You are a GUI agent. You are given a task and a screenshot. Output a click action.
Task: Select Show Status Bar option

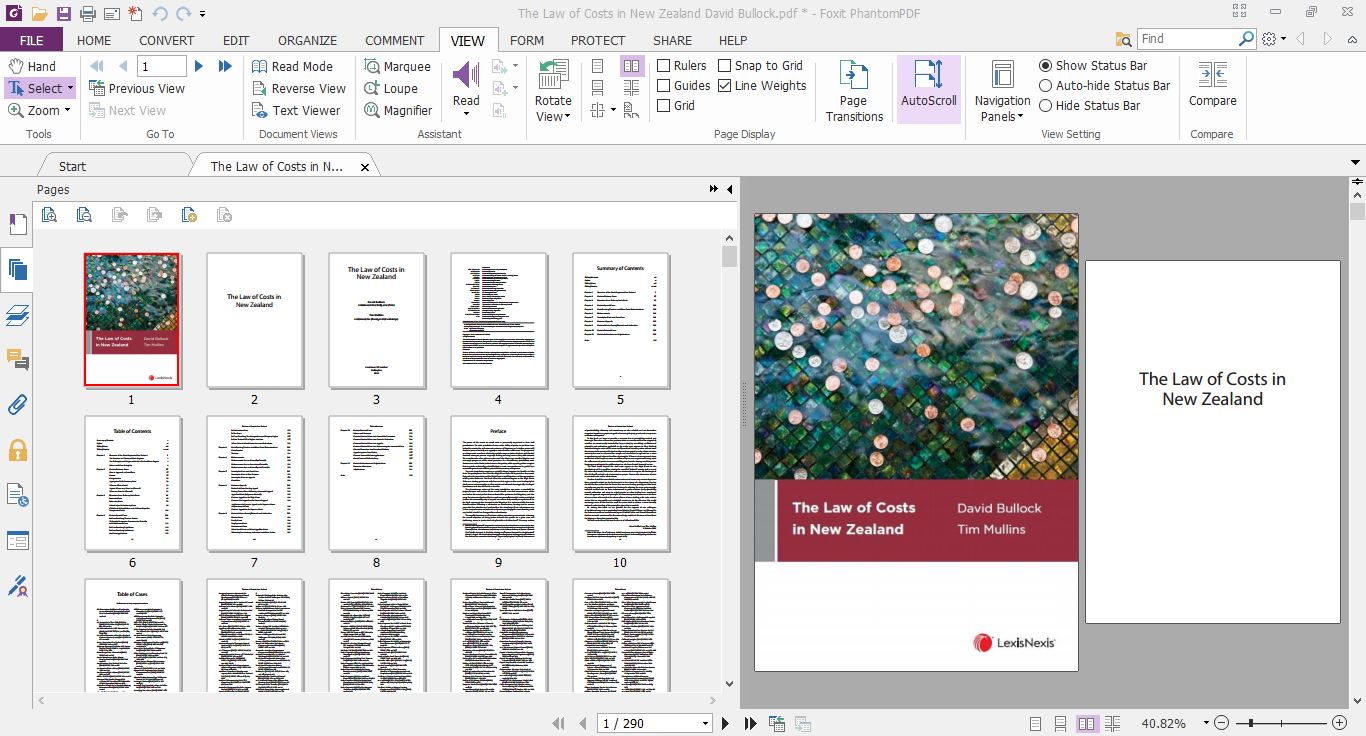1093,65
